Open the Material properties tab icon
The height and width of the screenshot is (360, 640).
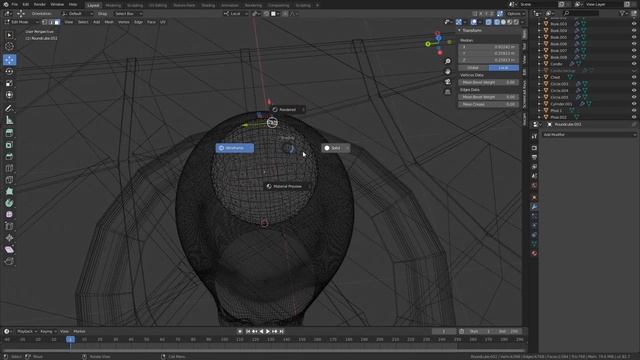click(534, 253)
